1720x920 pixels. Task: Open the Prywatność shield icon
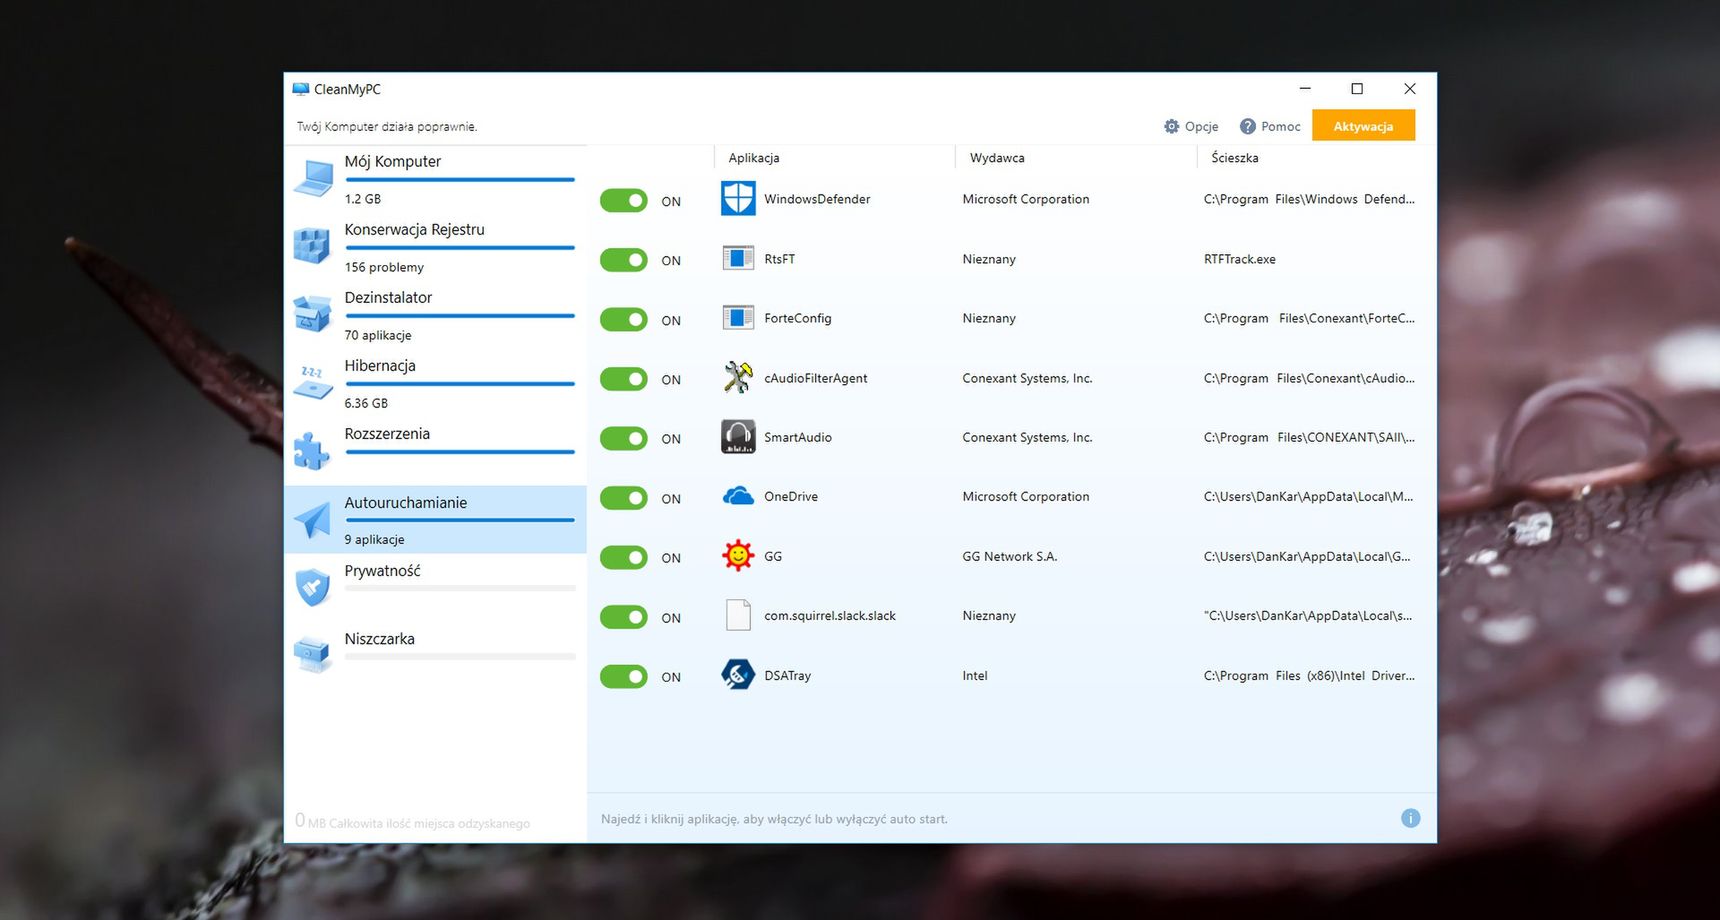[313, 587]
